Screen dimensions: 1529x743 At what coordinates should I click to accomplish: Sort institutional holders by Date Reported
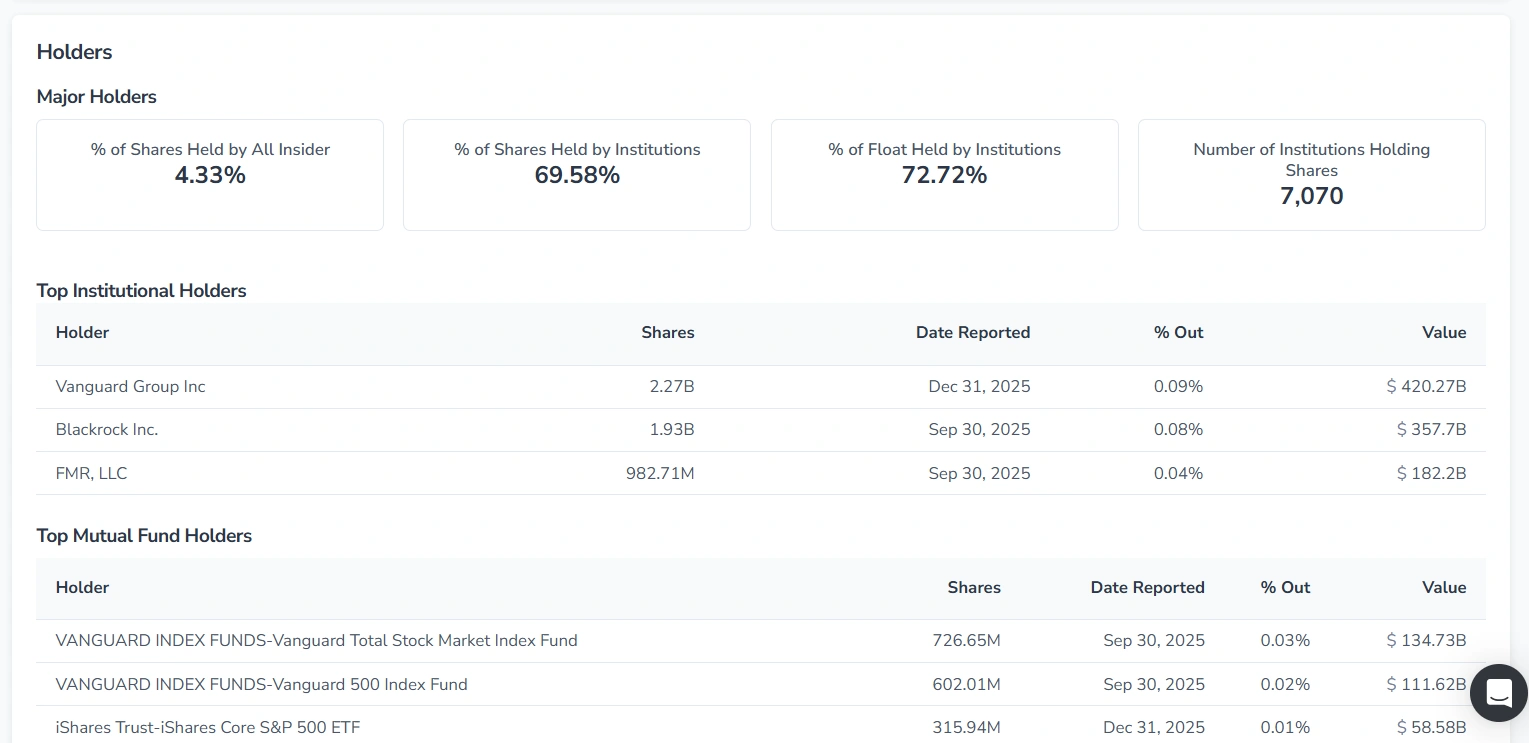(973, 332)
